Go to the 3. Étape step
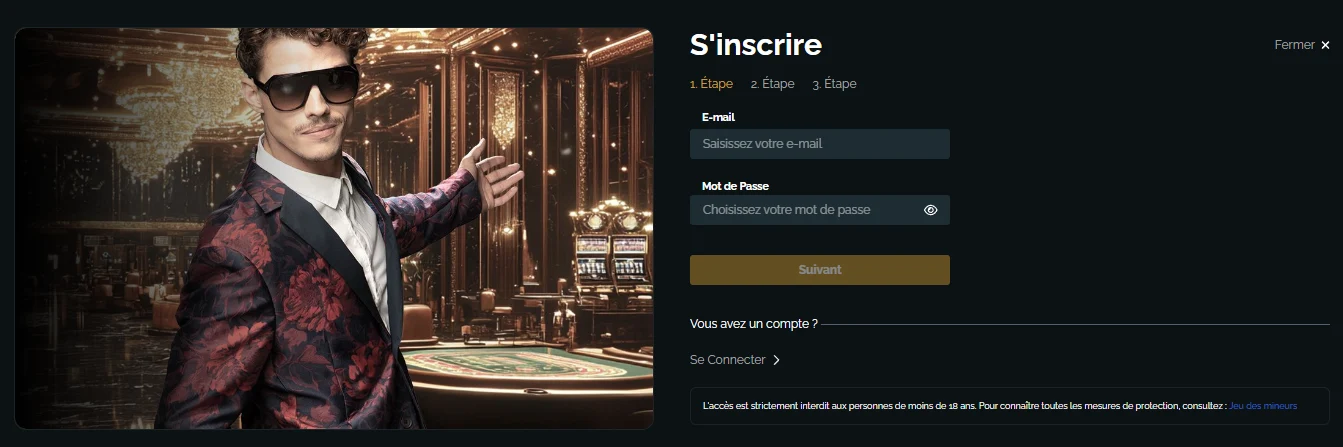1343x447 pixels. [834, 84]
